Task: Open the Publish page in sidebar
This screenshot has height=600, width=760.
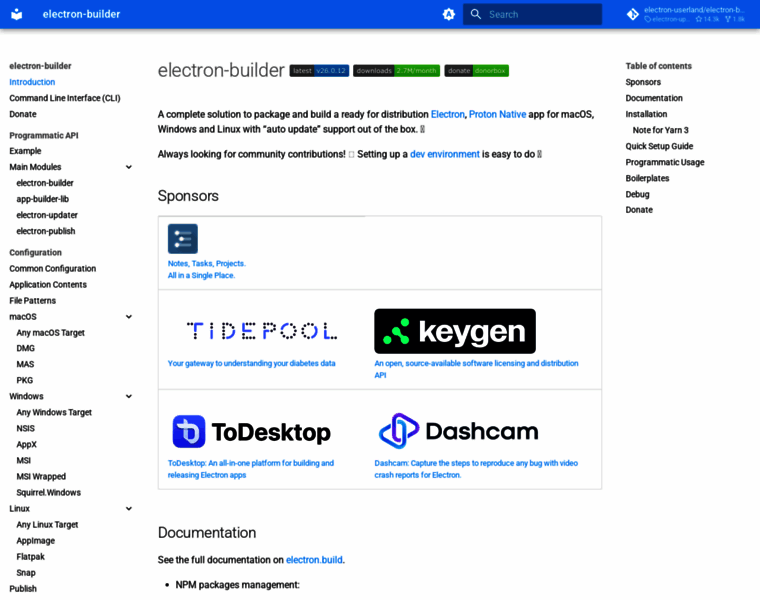Action: pos(23,588)
